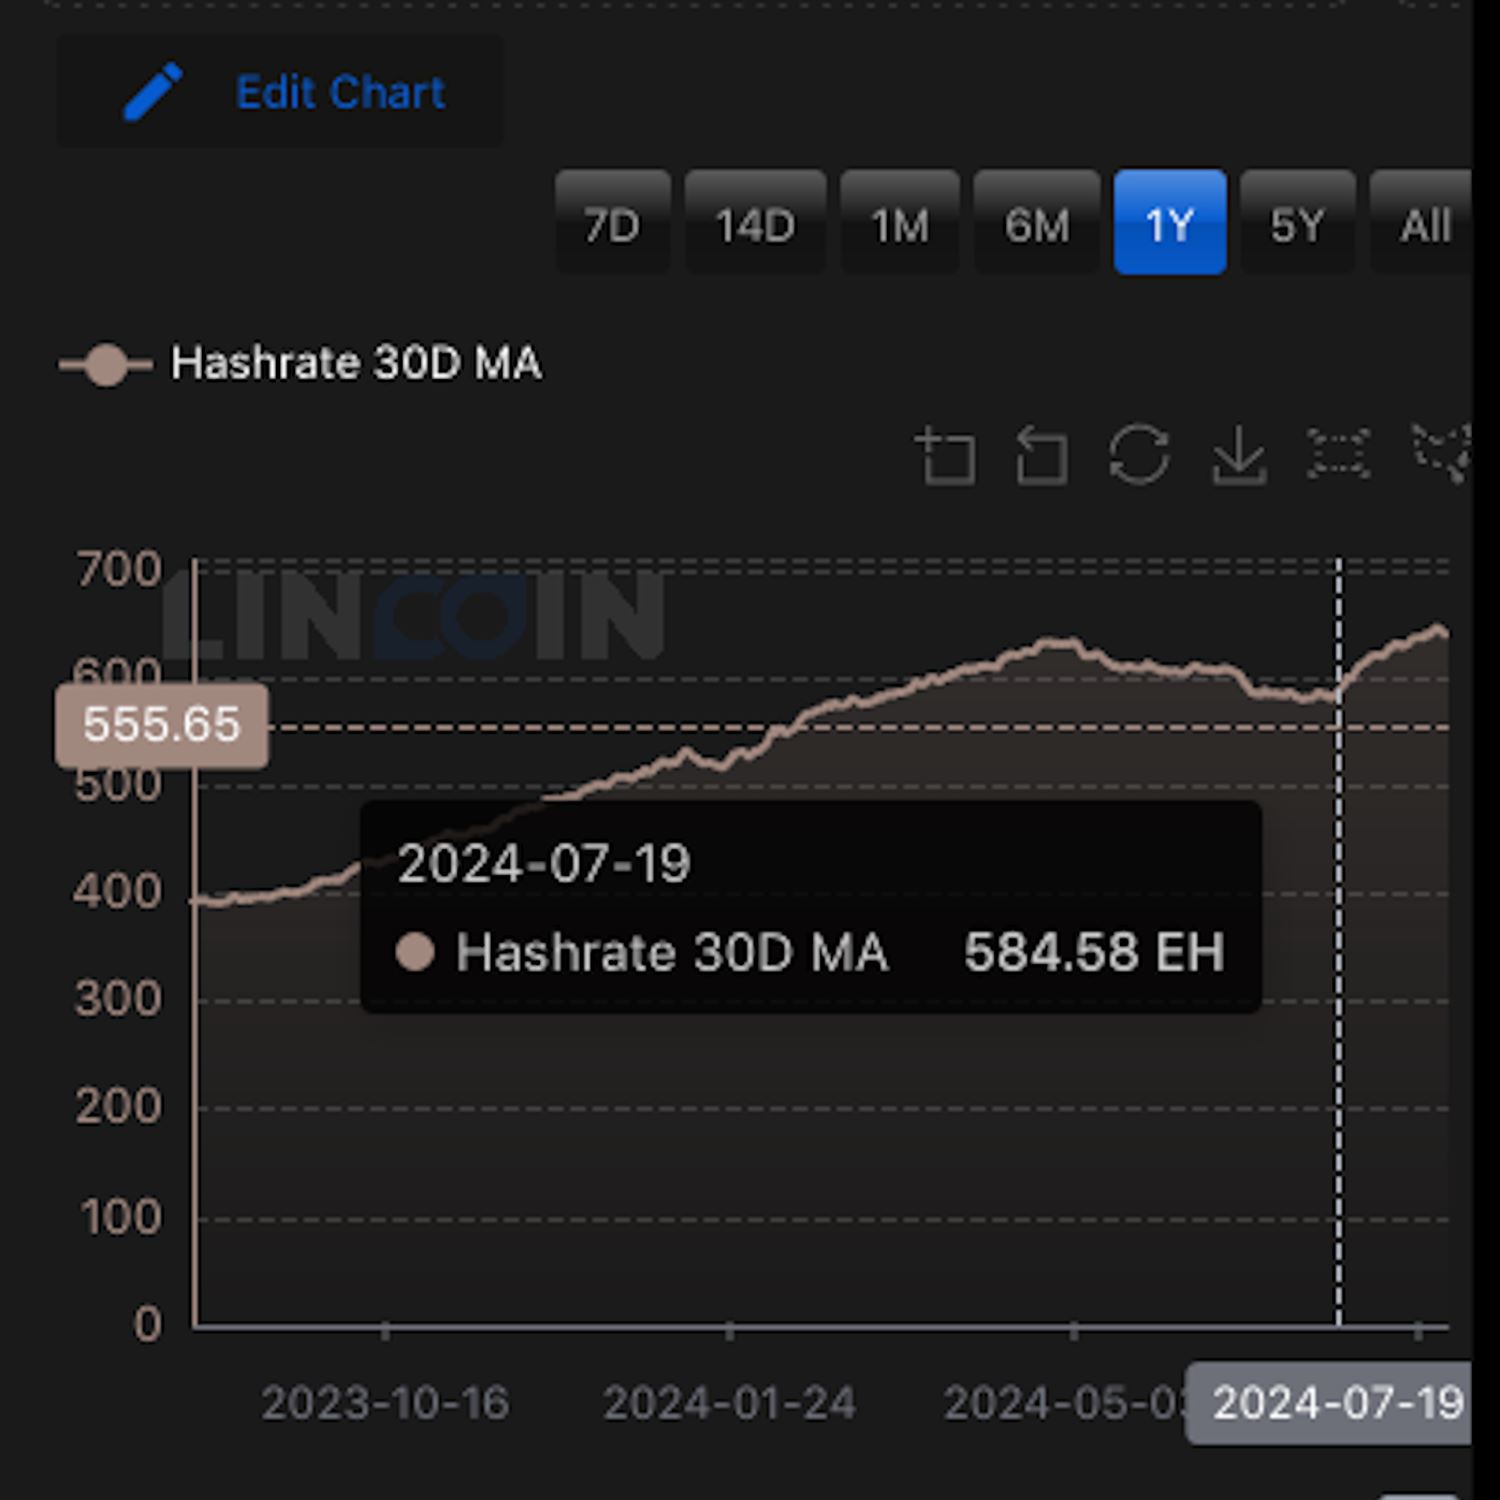Select the 7D time range
The image size is (1500, 1500).
pyautogui.click(x=612, y=223)
